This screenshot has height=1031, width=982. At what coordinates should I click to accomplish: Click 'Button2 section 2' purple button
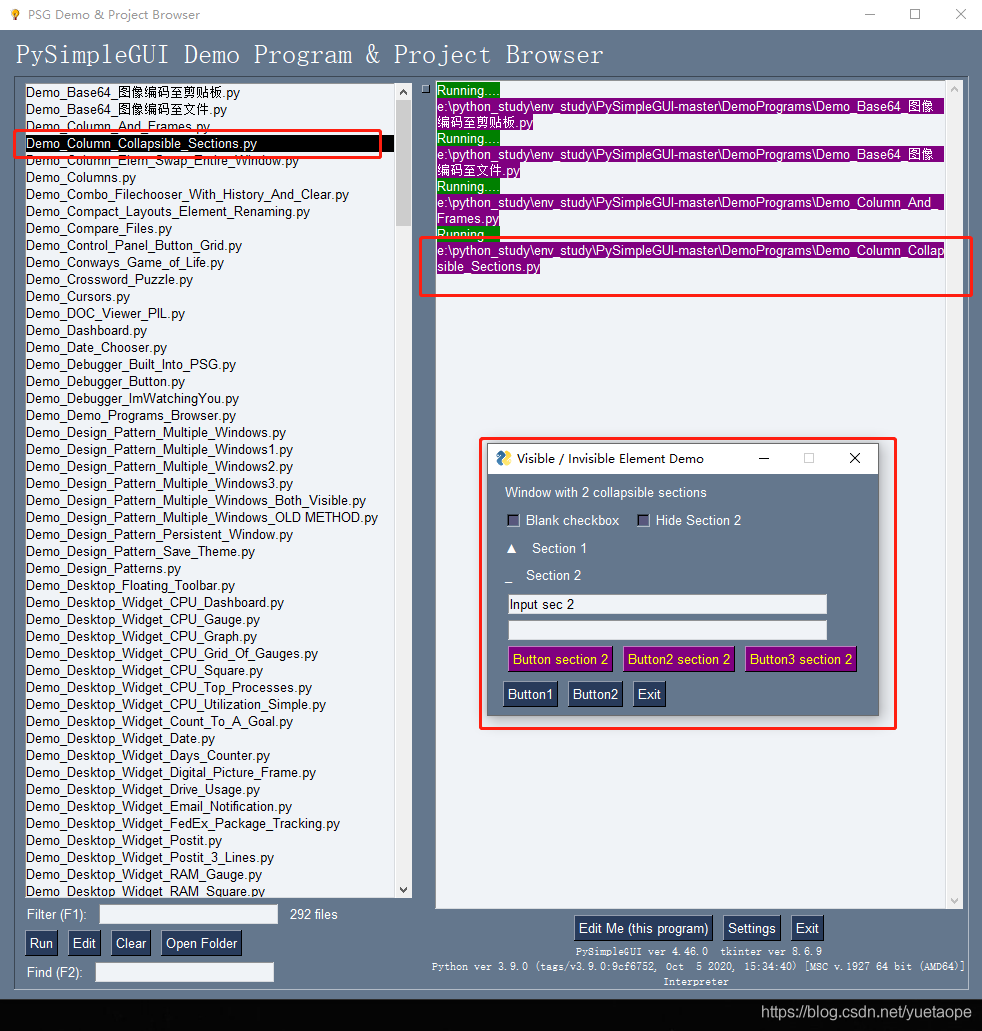point(679,659)
